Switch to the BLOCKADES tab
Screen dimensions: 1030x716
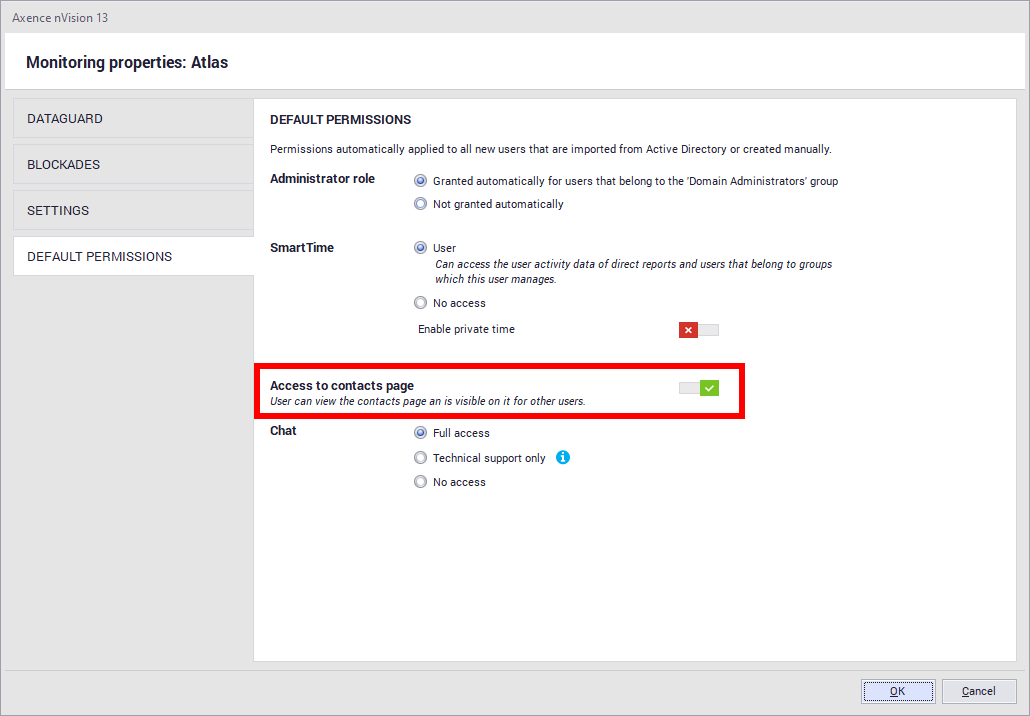[133, 165]
